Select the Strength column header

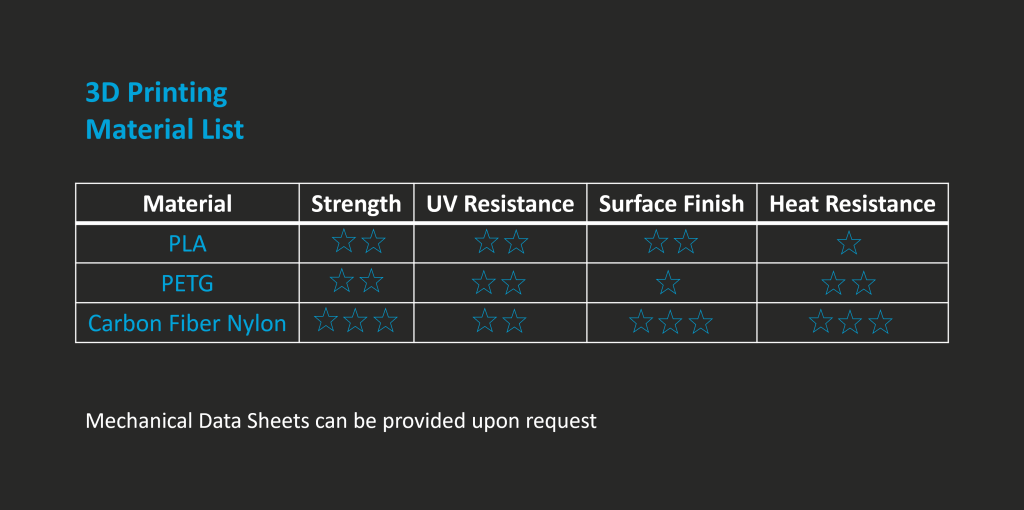[356, 204]
